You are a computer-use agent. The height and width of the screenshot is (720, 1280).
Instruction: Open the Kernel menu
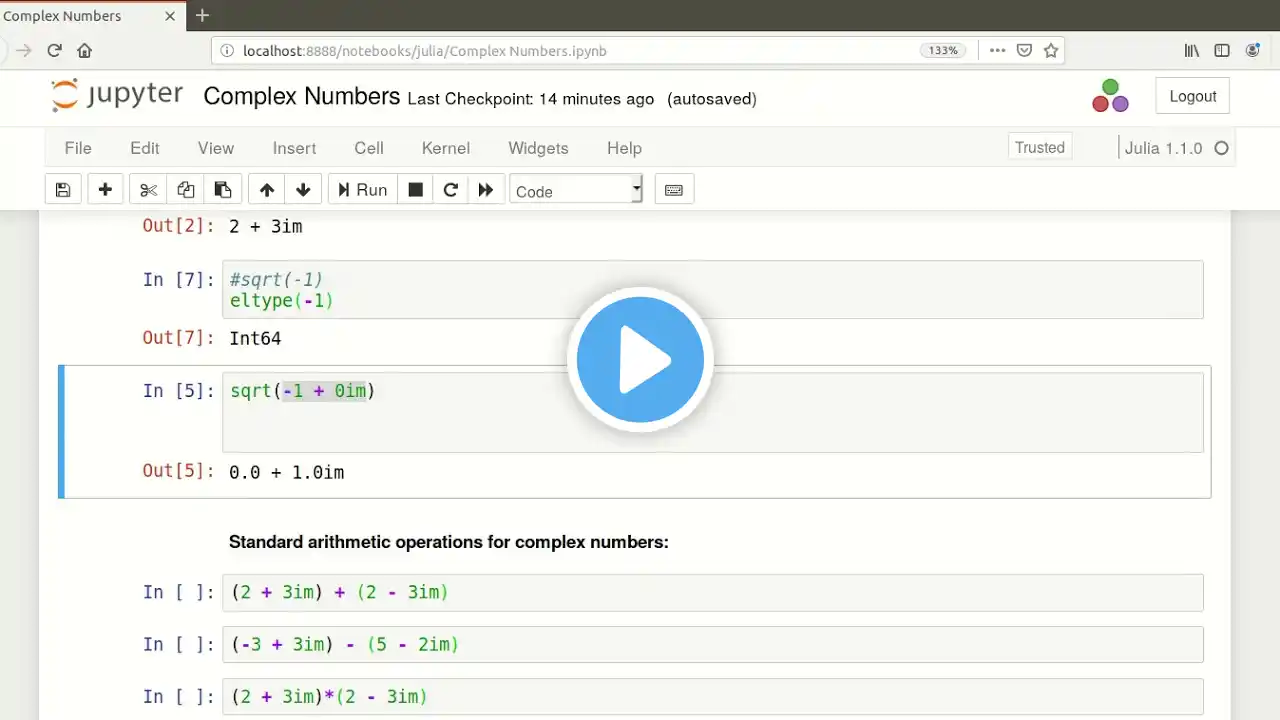446,148
